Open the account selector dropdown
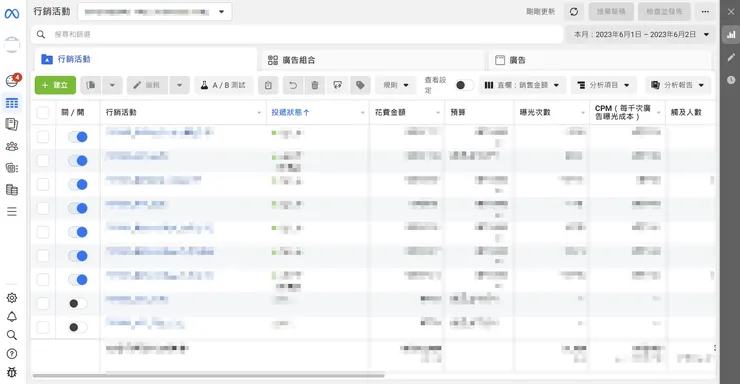Viewport: 740px width, 384px height. point(155,12)
